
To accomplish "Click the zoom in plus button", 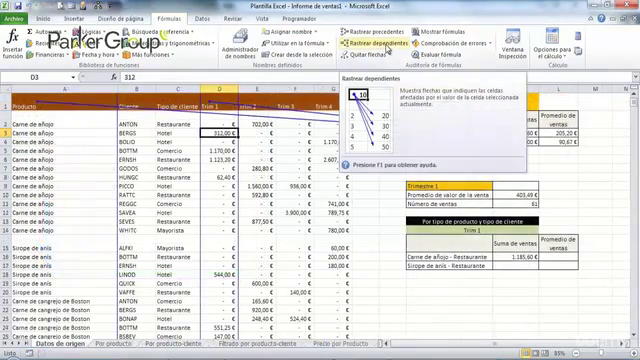I will tap(634, 353).
